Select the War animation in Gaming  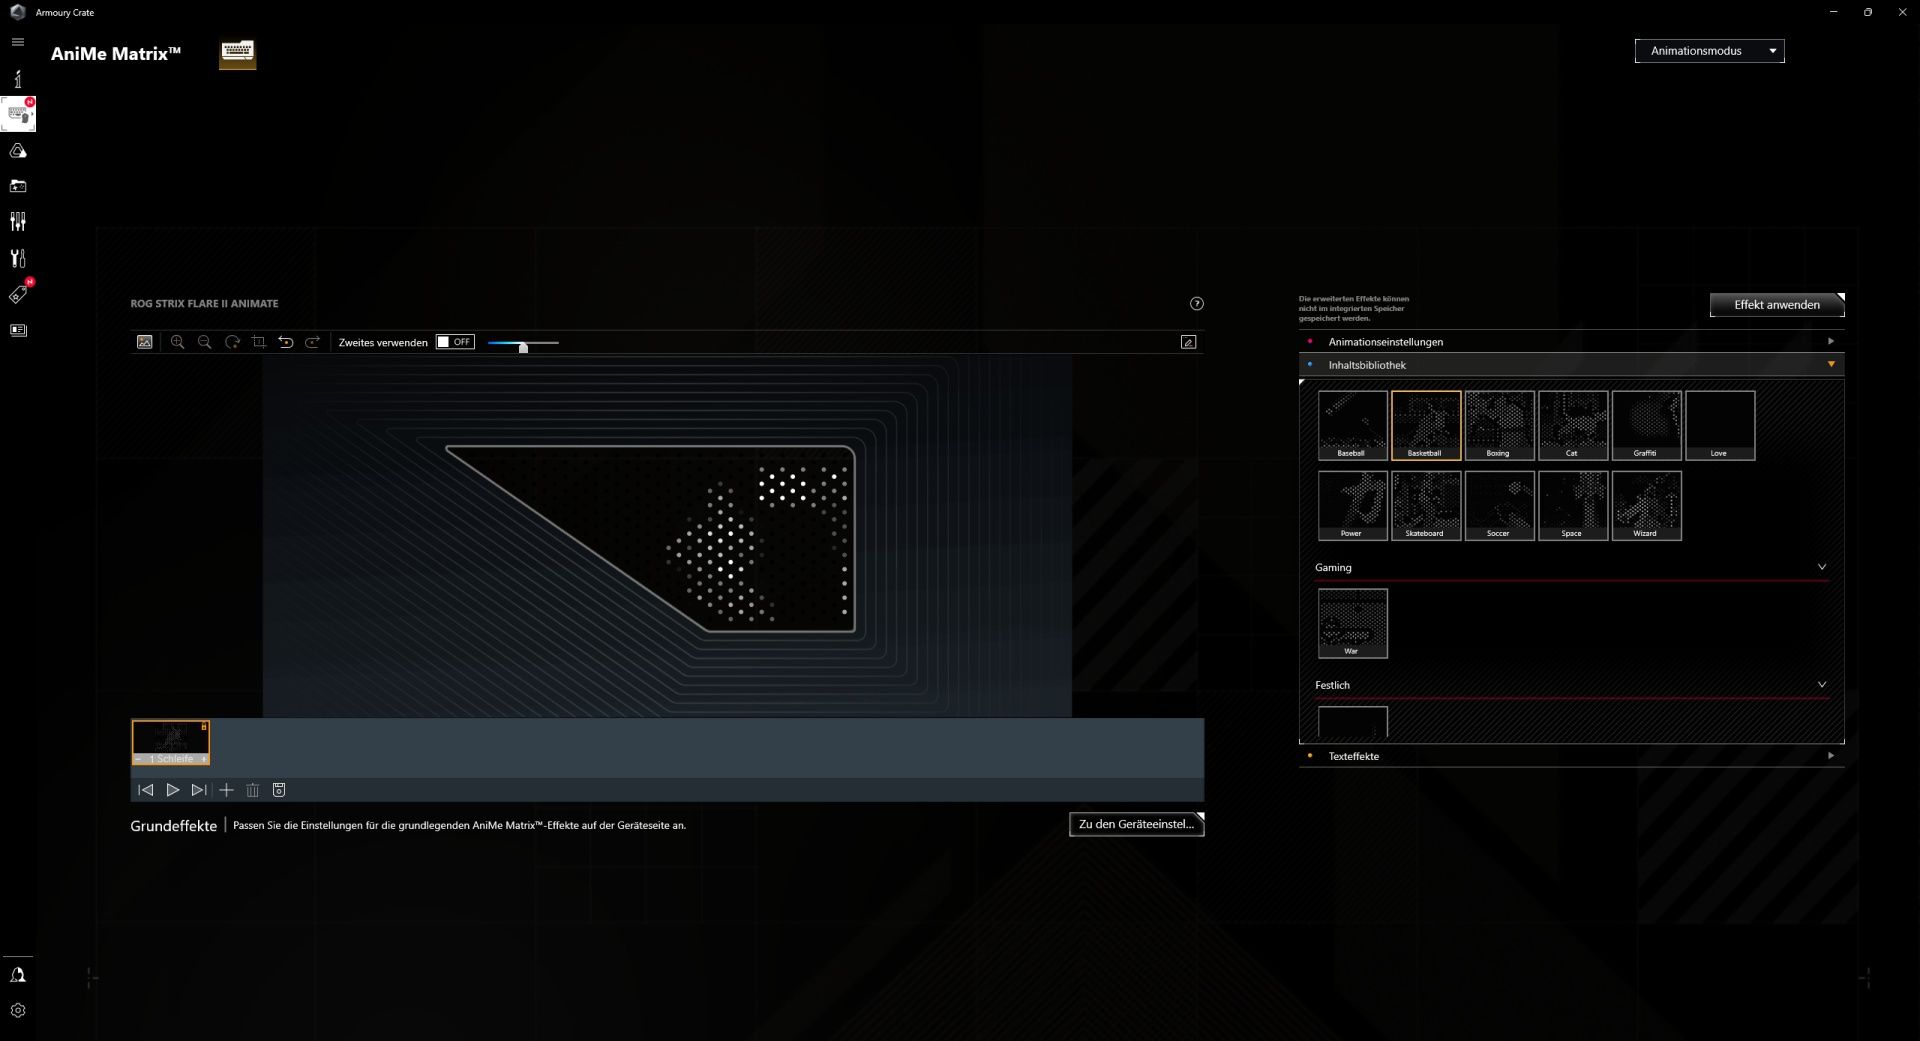pos(1352,623)
